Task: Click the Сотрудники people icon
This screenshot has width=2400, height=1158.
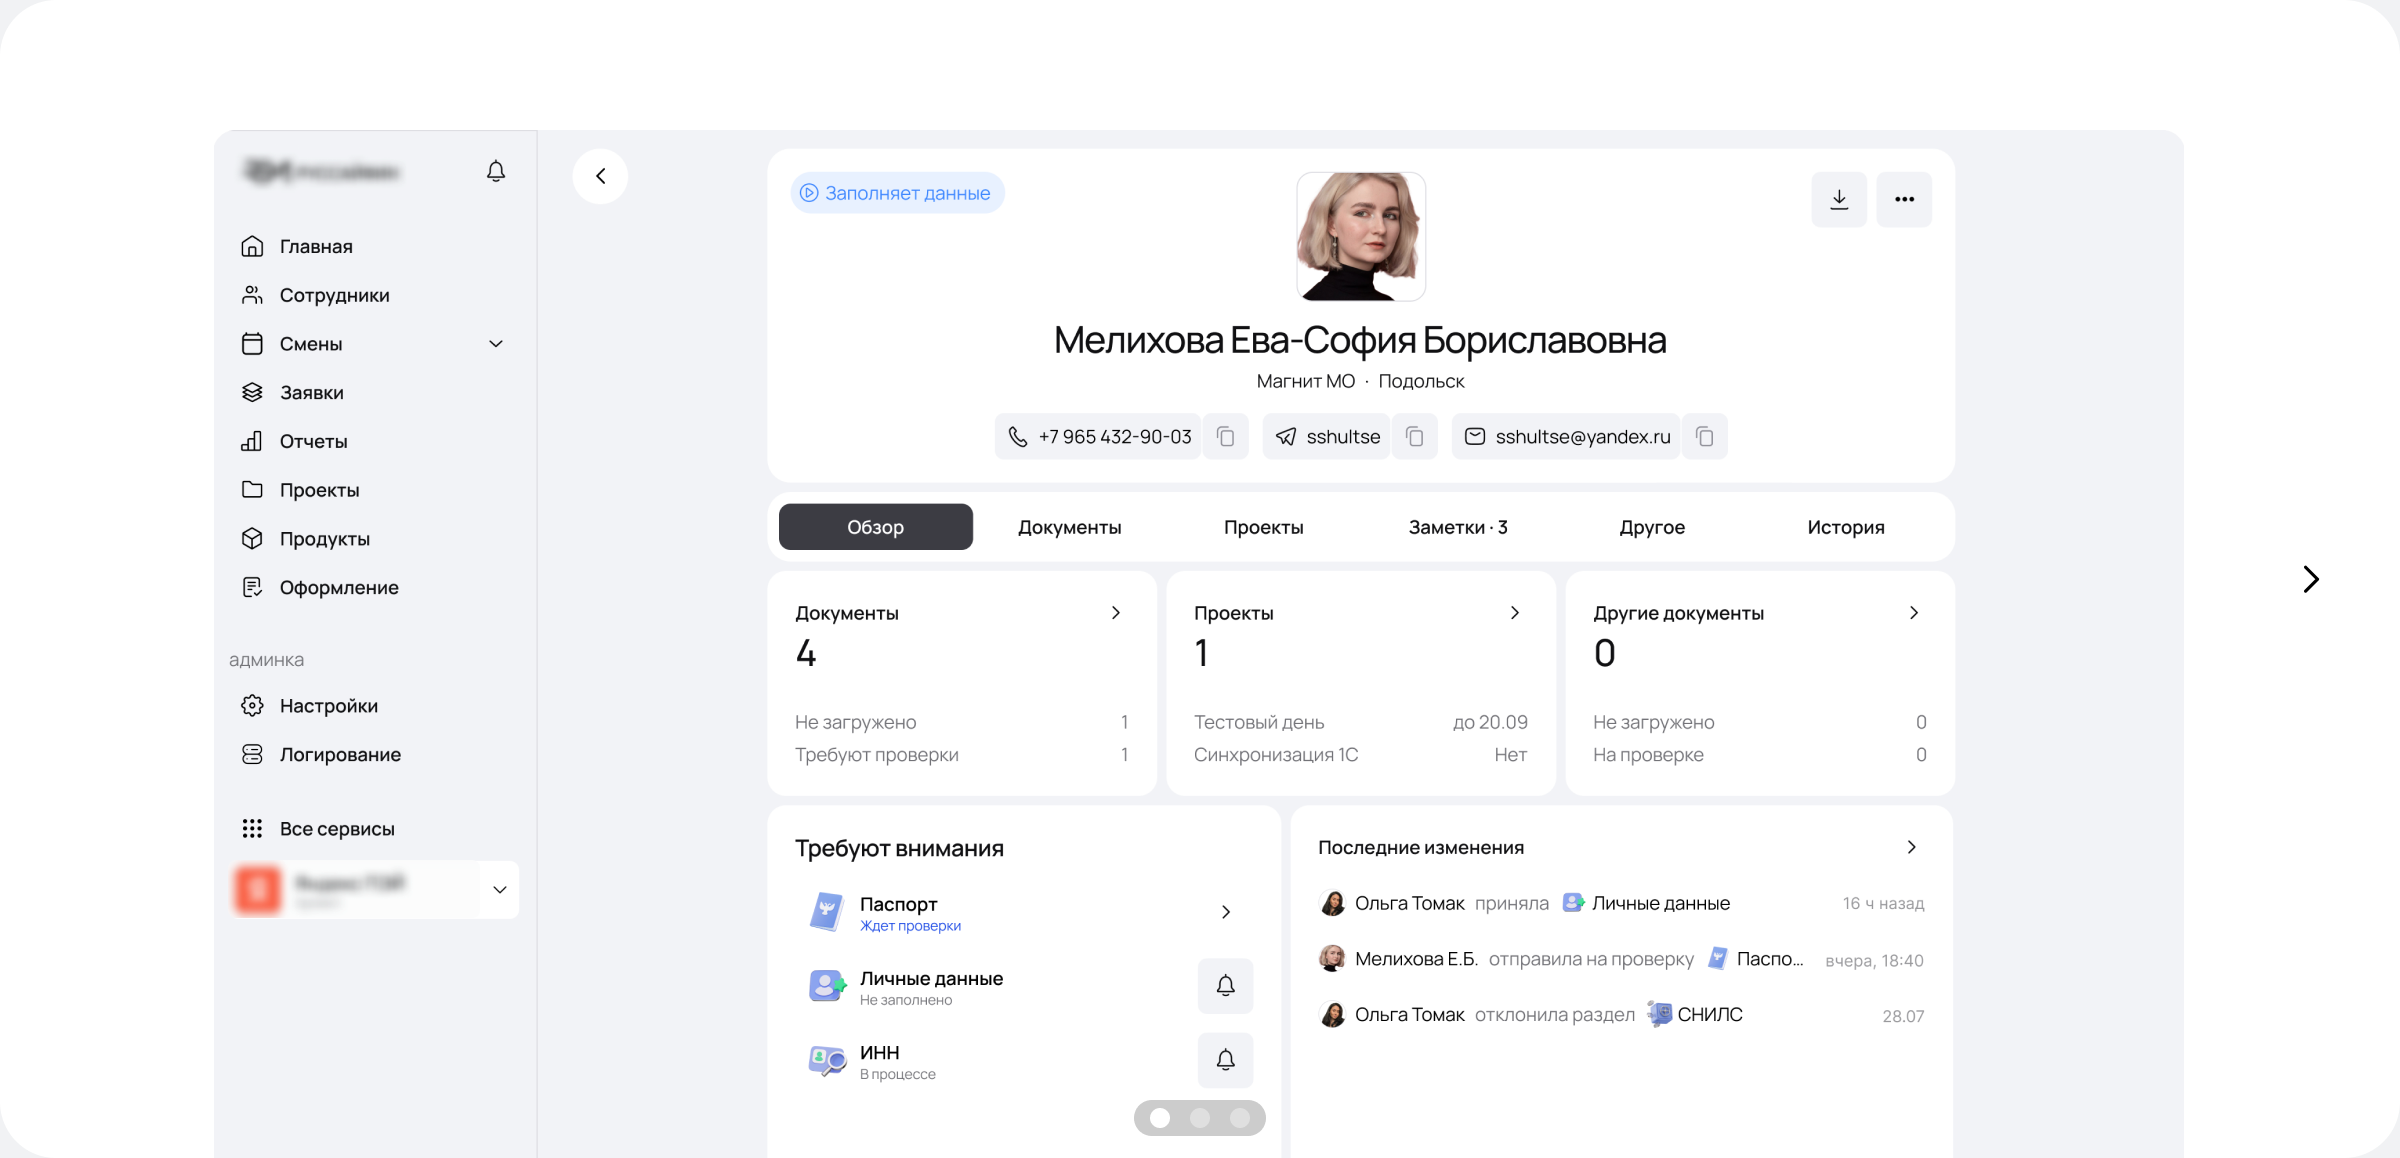Action: tap(252, 295)
